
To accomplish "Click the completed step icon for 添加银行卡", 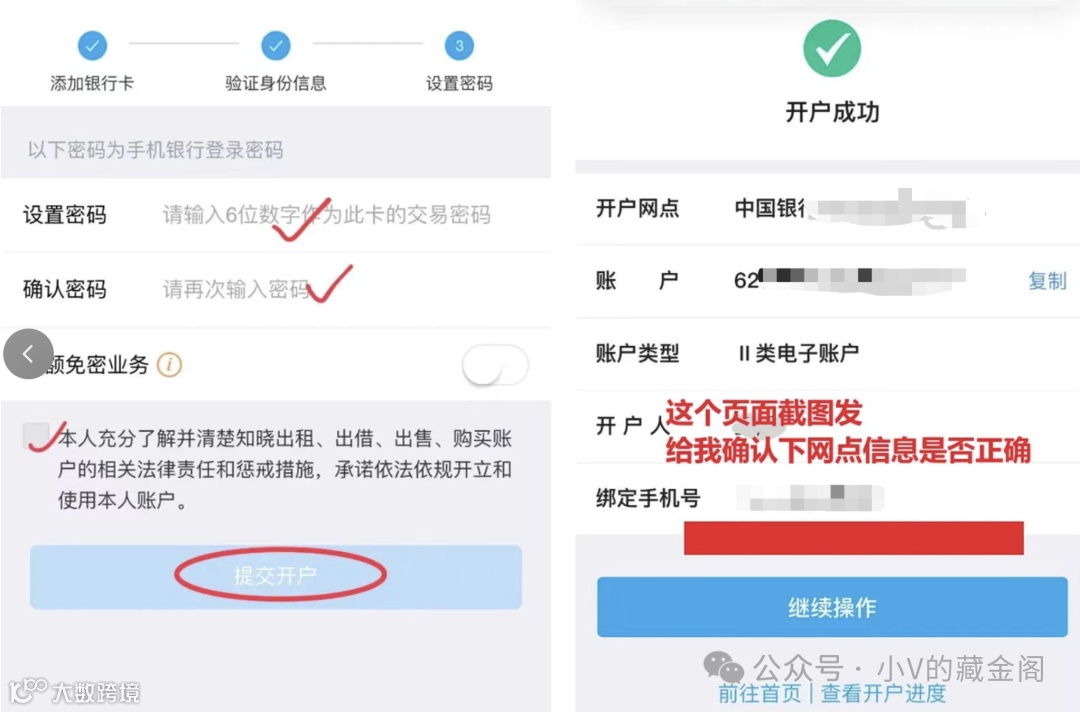I will click(92, 46).
